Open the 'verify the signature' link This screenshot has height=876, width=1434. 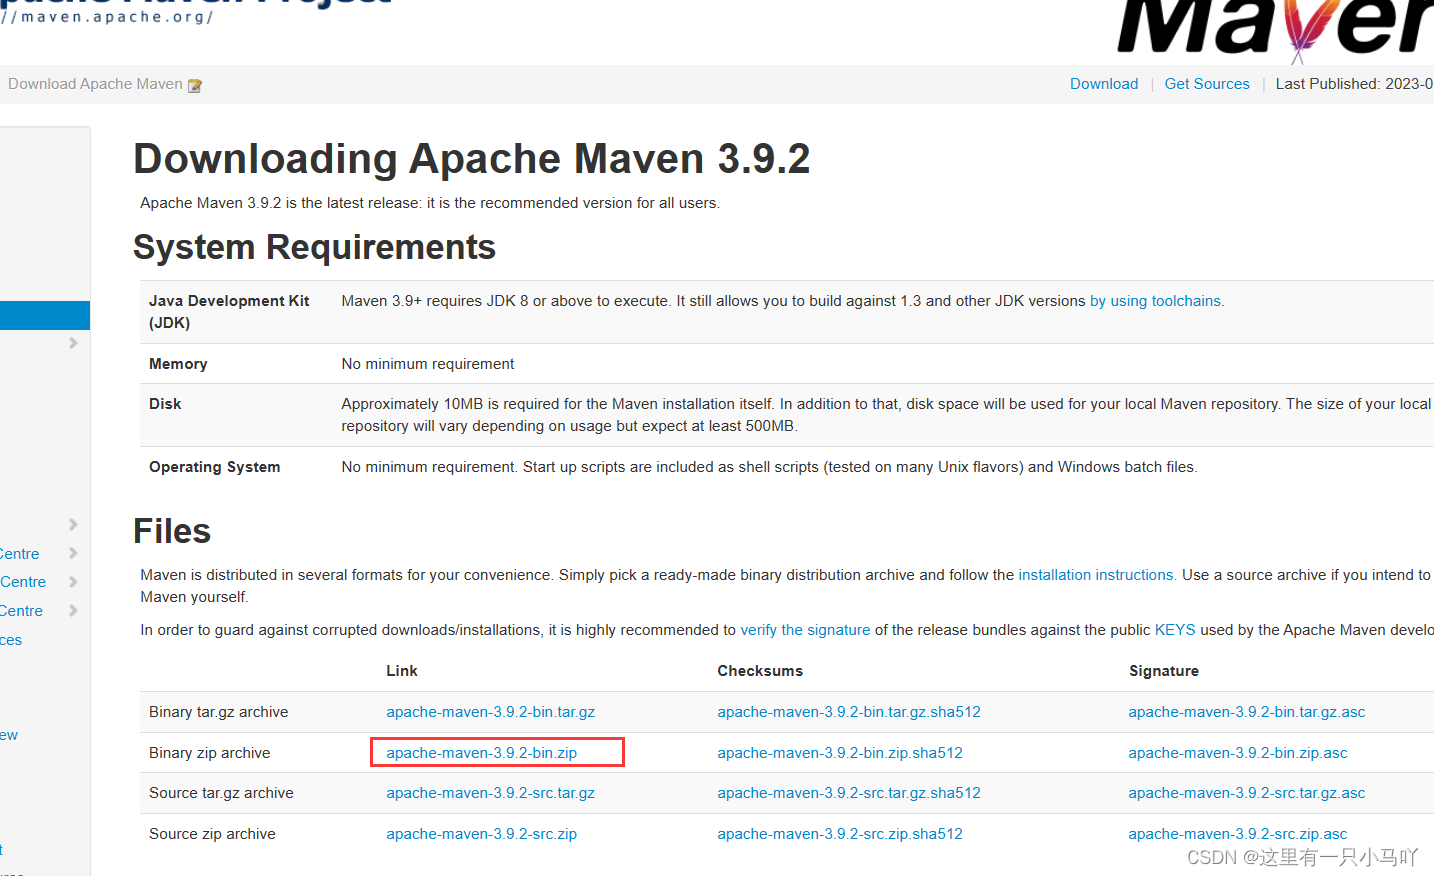coord(805,630)
